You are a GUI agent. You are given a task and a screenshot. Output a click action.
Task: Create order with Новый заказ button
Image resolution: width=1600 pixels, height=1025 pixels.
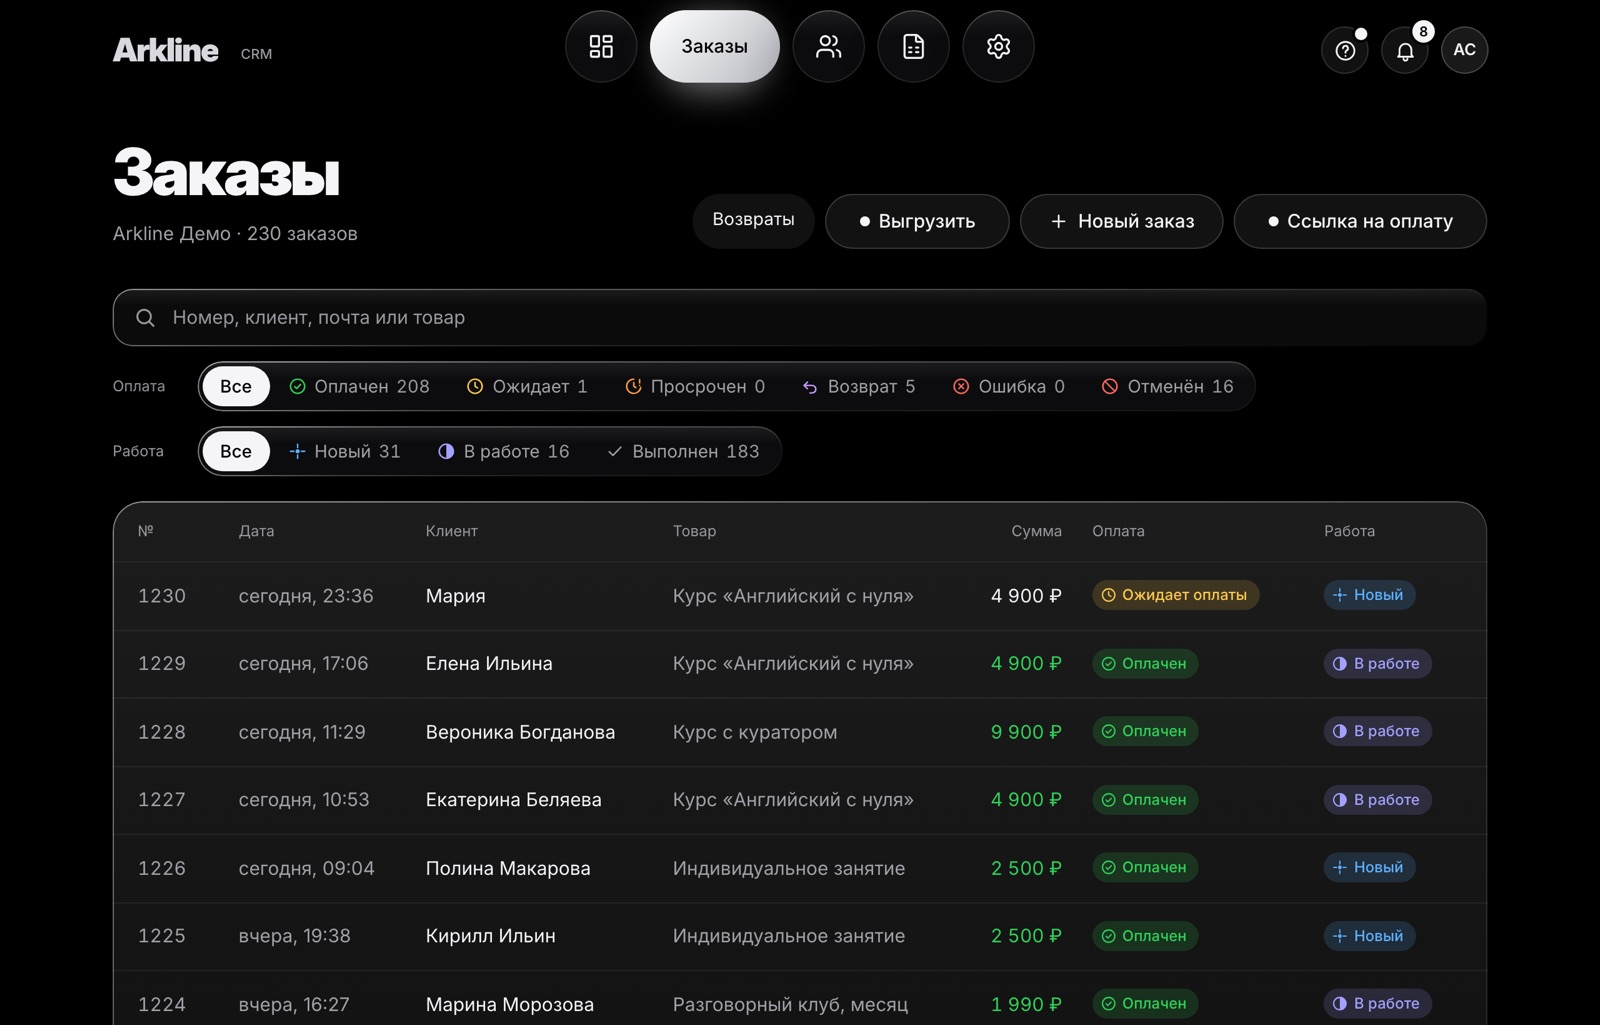pyautogui.click(x=1121, y=221)
